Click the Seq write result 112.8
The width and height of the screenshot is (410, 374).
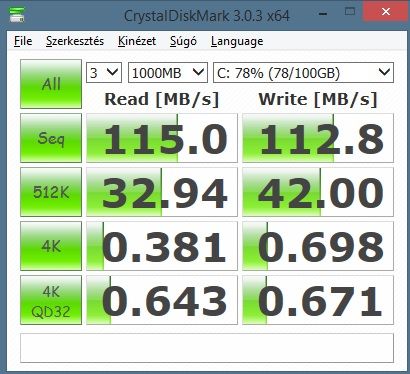coord(318,138)
